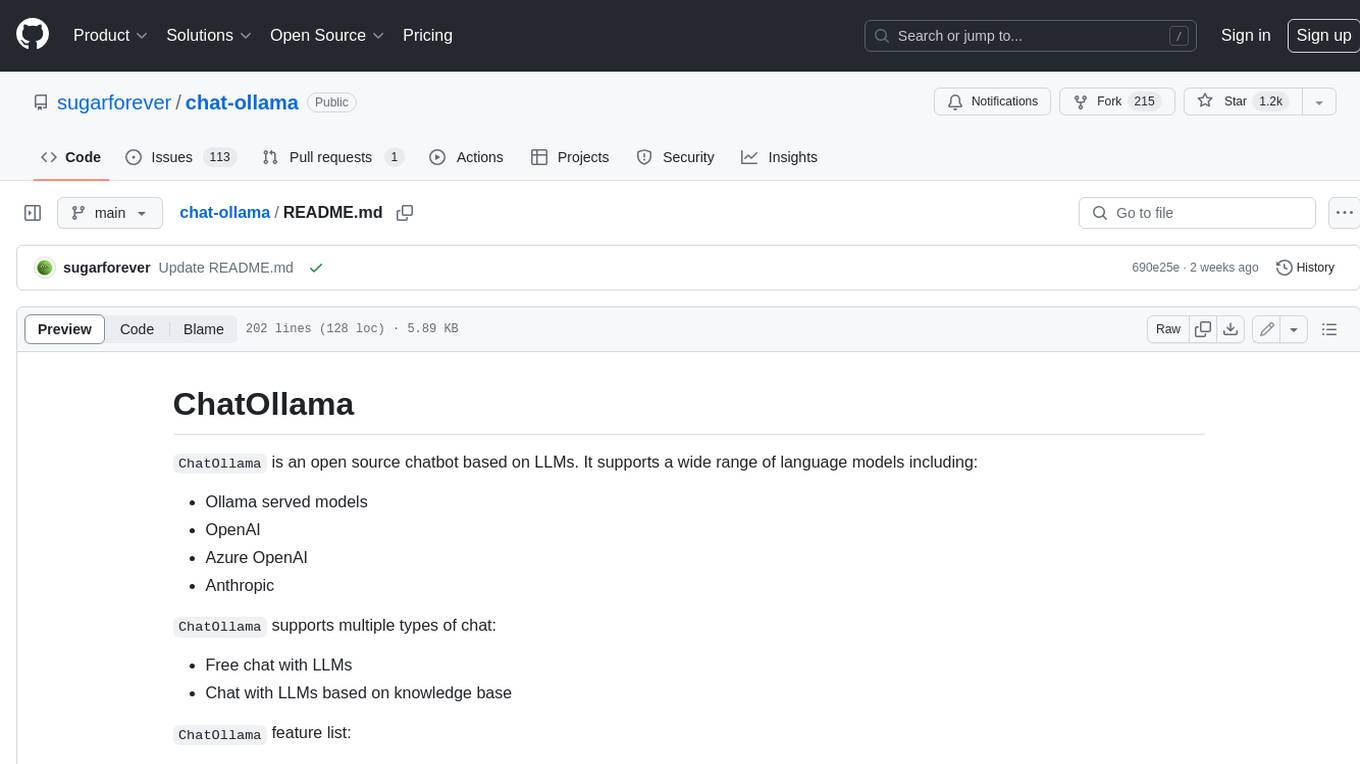The image size is (1360, 764).
Task: Switch to Code view of README
Action: [x=137, y=329]
